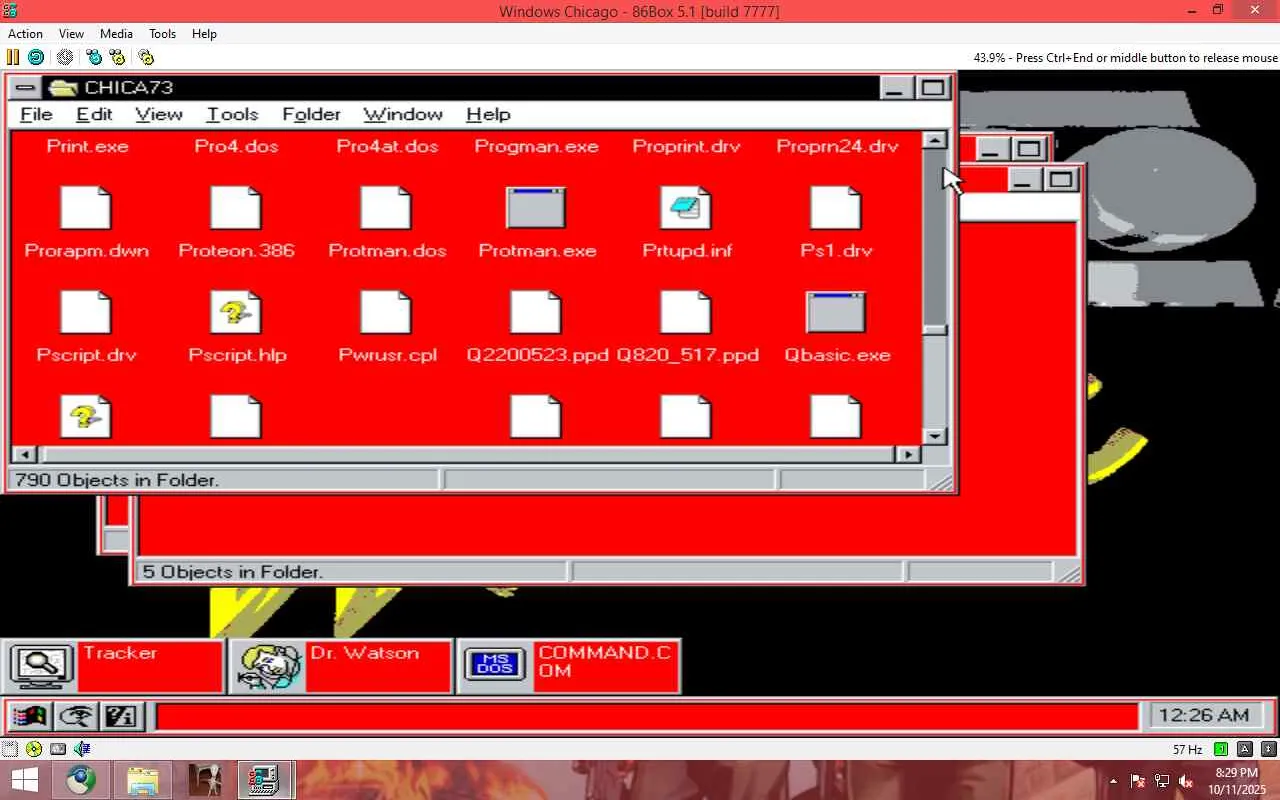Select the Pwrusr.cpl file icon
1280x800 pixels.
(386, 312)
